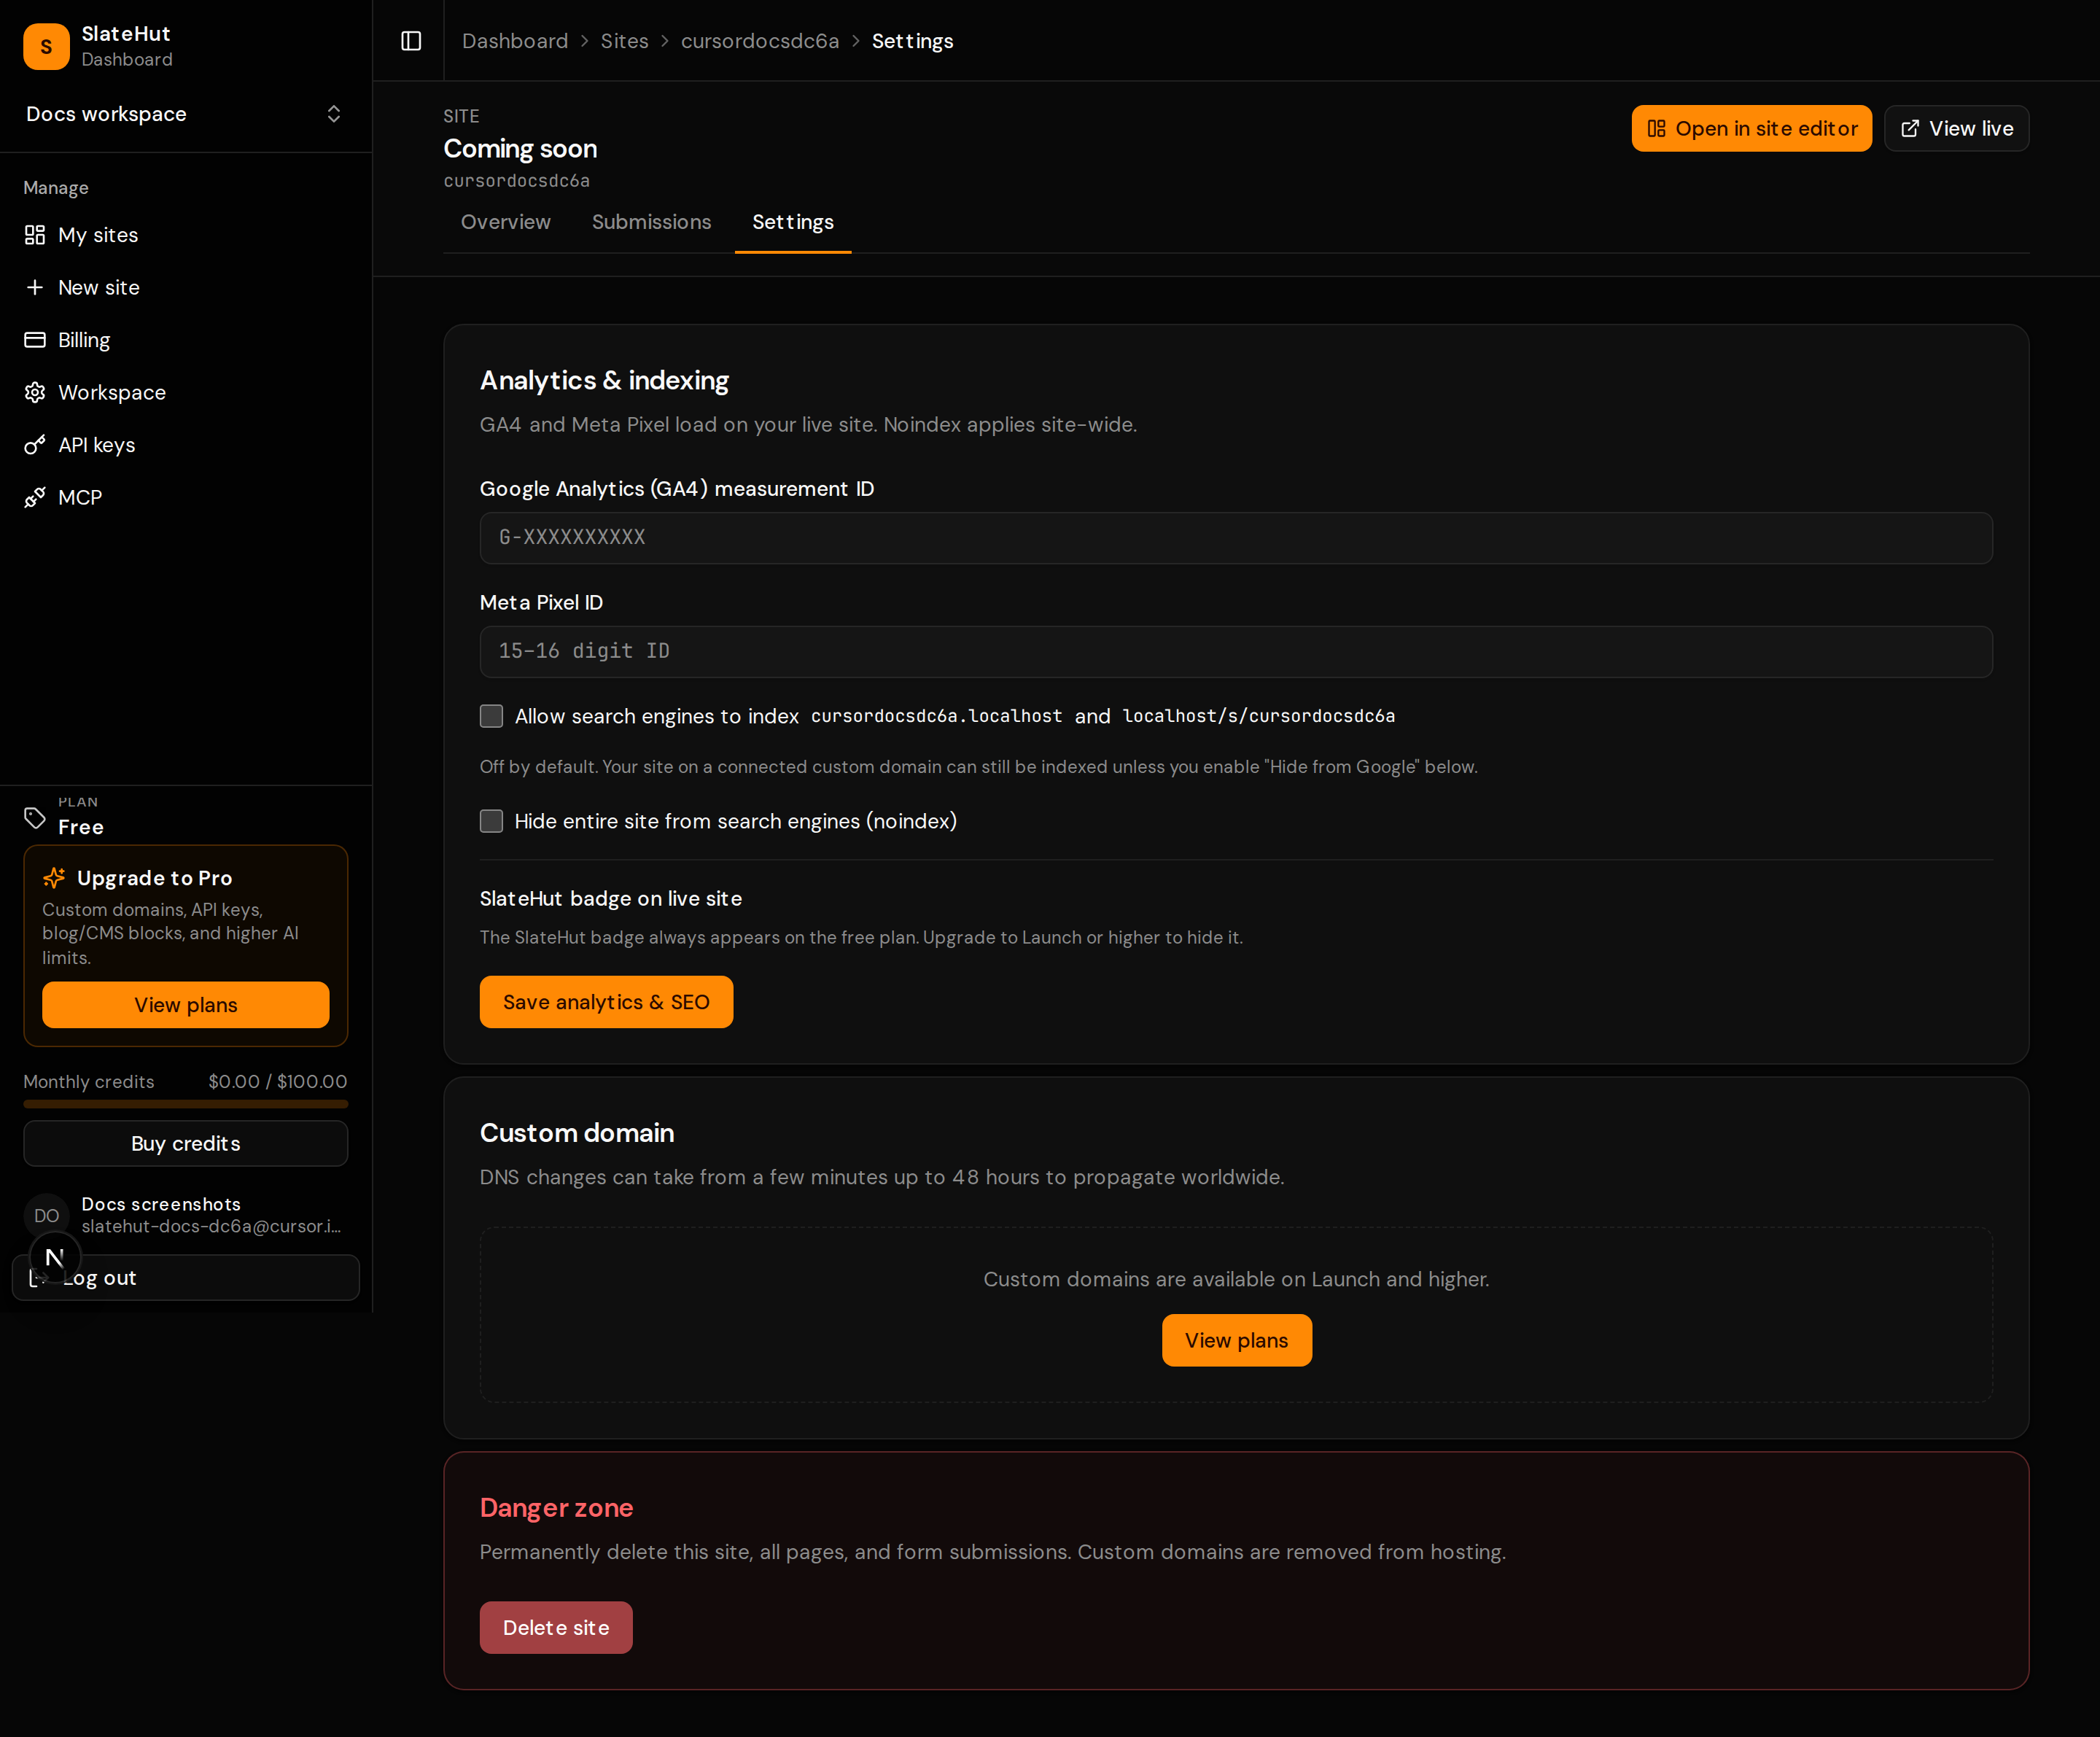This screenshot has width=2100, height=1737.
Task: Click the DO user avatar
Action: [x=46, y=1215]
